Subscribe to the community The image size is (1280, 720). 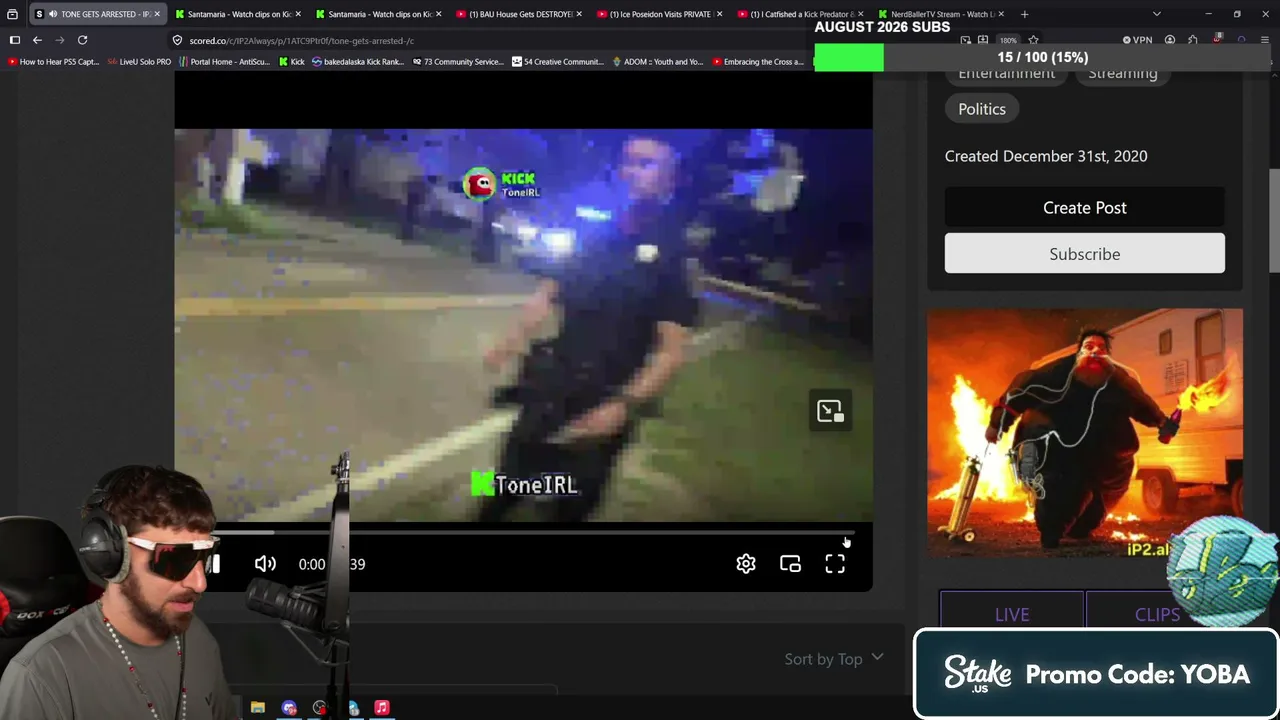1085,254
